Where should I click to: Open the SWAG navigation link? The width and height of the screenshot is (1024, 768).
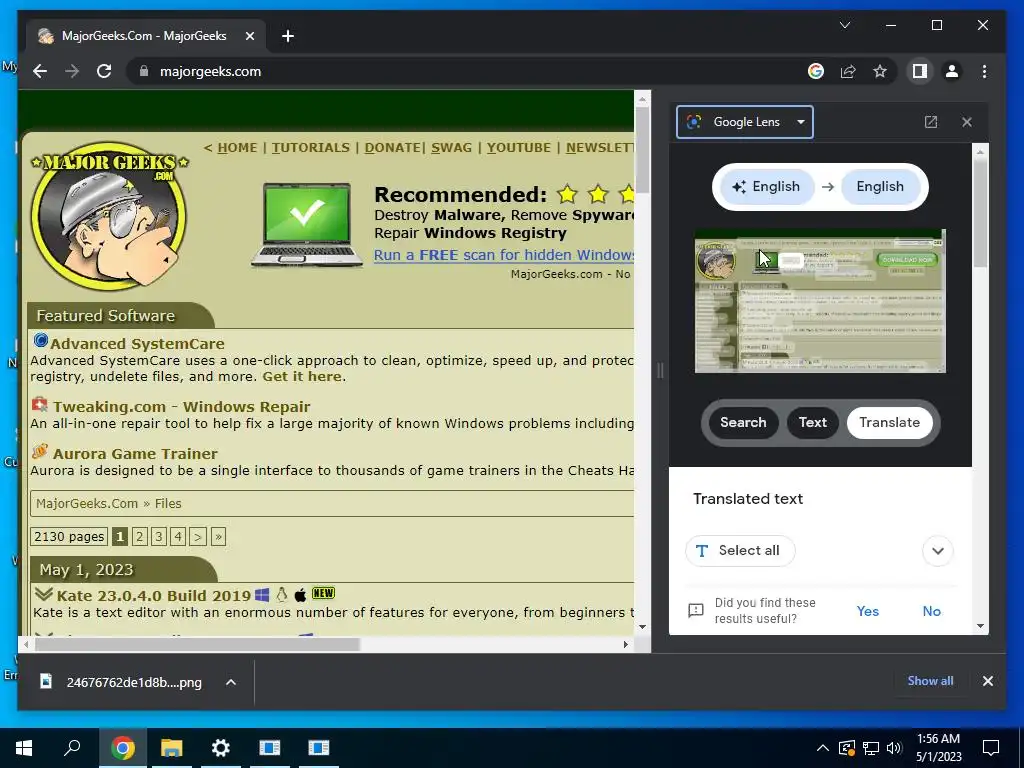451,148
